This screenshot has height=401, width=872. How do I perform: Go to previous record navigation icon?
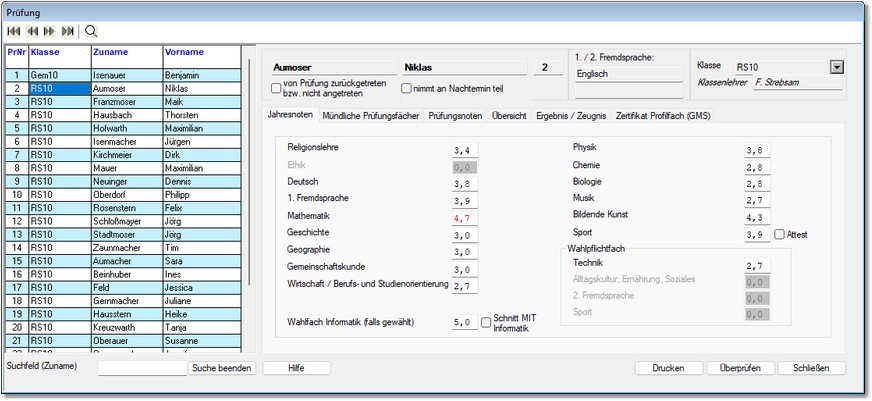click(31, 31)
